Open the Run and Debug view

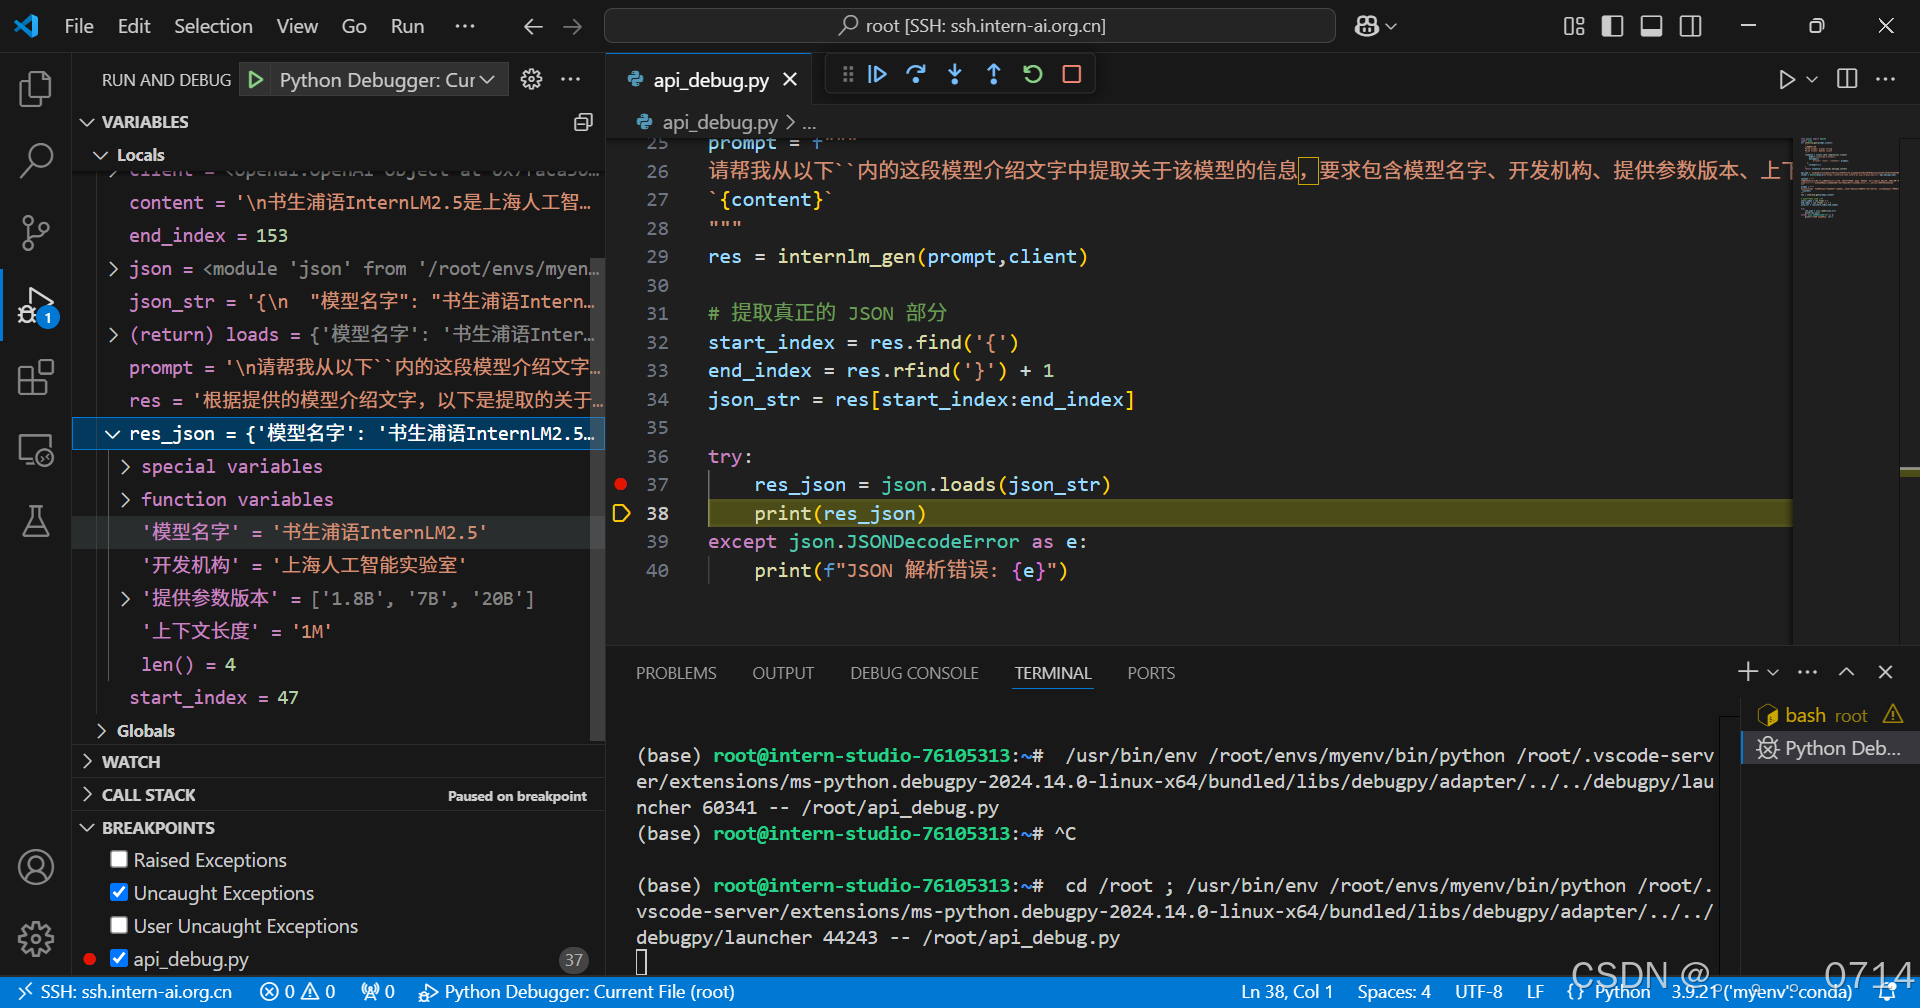pos(36,305)
